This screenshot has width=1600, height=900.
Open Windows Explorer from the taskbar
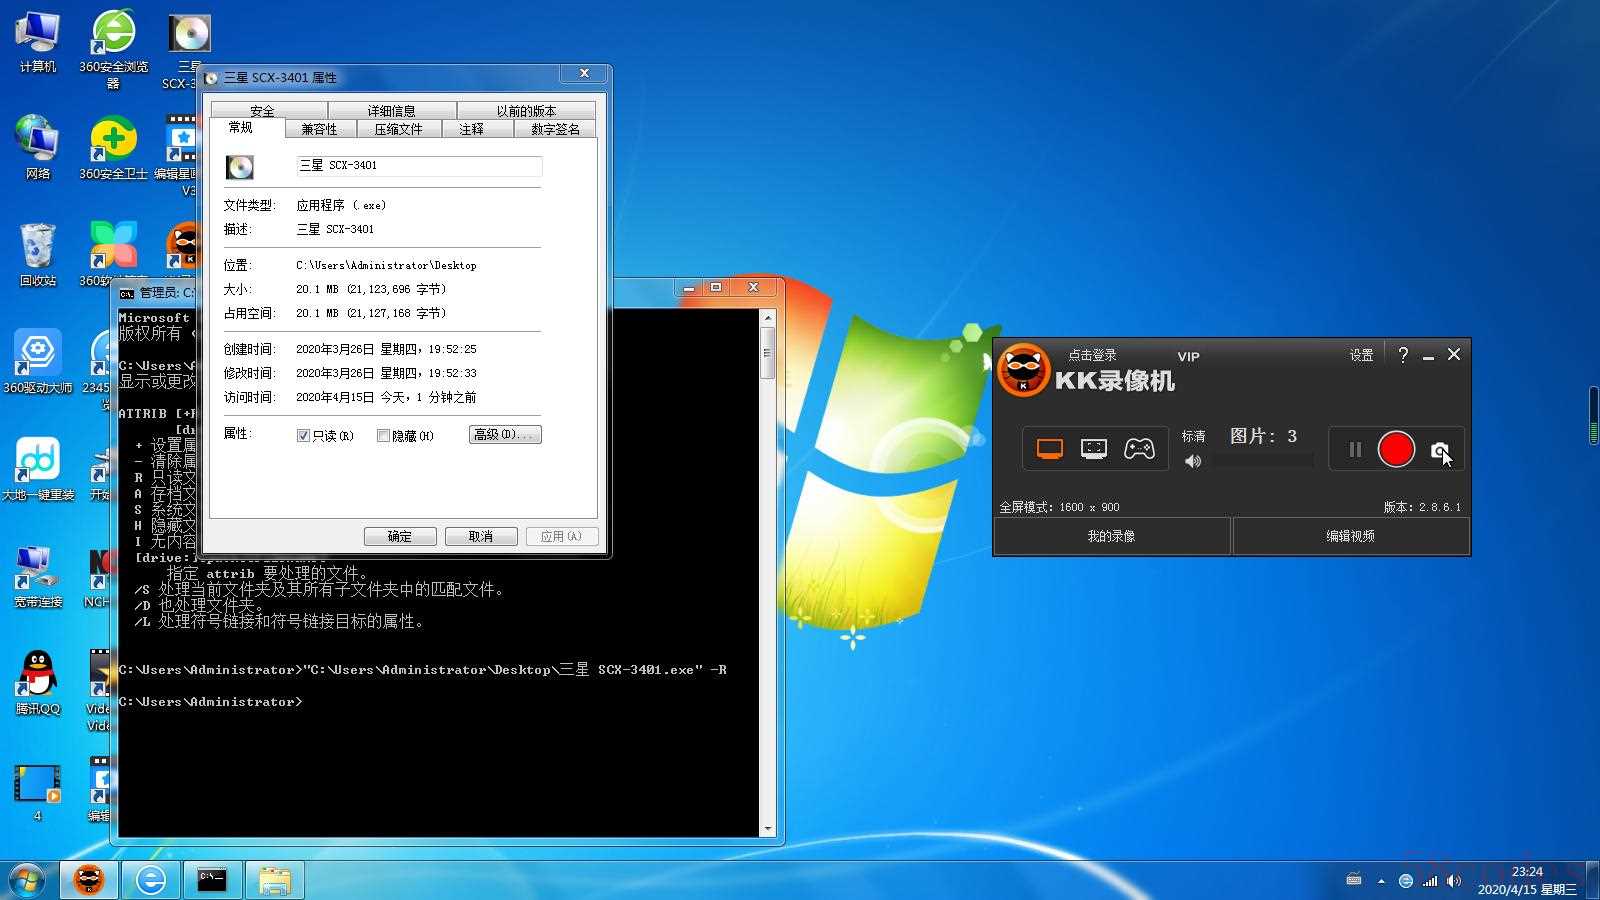(274, 880)
